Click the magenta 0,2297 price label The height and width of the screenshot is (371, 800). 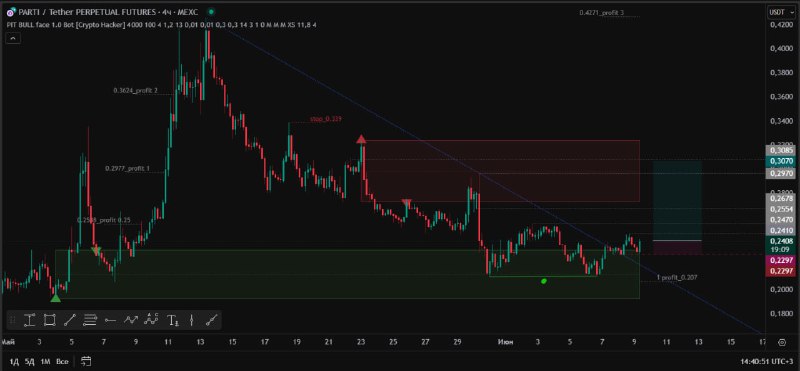tap(781, 261)
